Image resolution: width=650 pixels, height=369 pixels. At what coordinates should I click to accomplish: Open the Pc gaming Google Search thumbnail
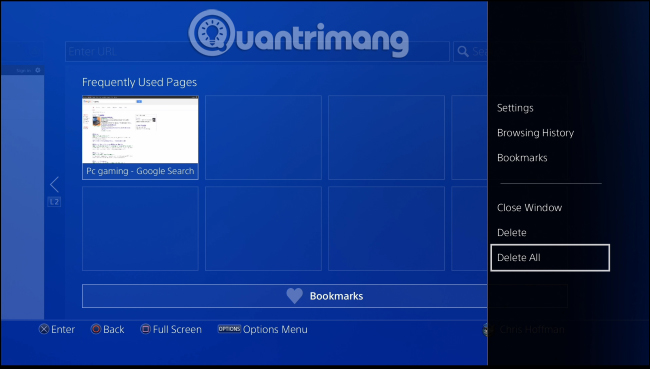pyautogui.click(x=140, y=137)
